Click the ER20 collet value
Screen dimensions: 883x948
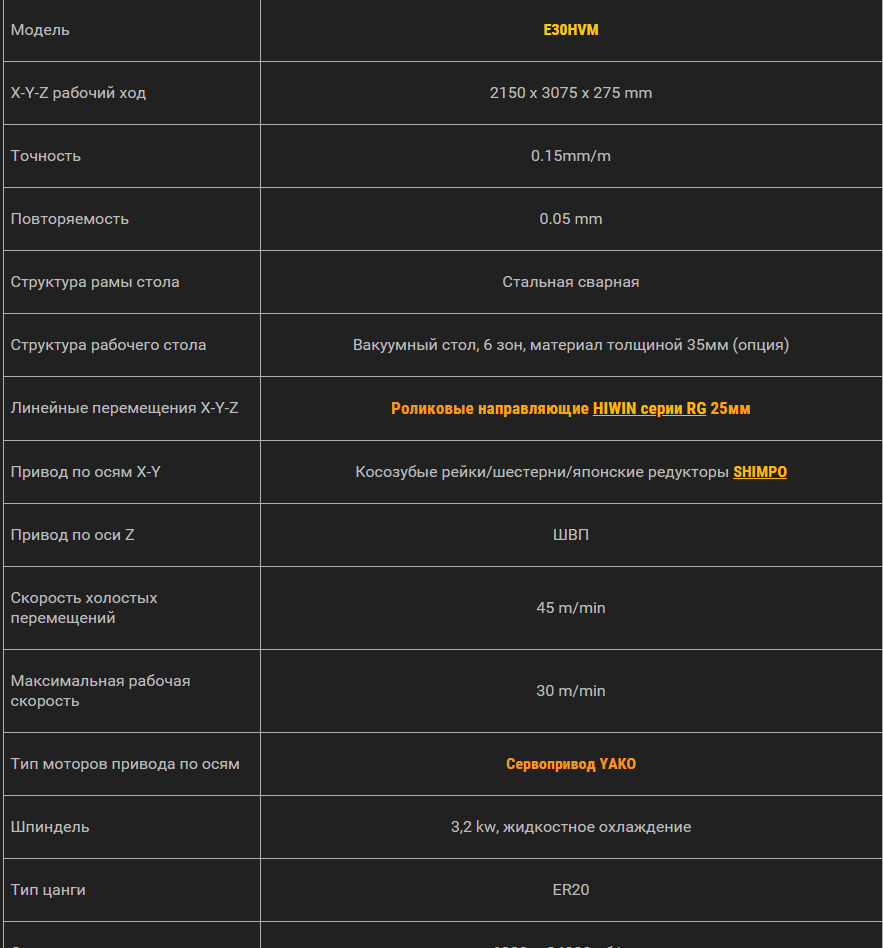point(571,890)
